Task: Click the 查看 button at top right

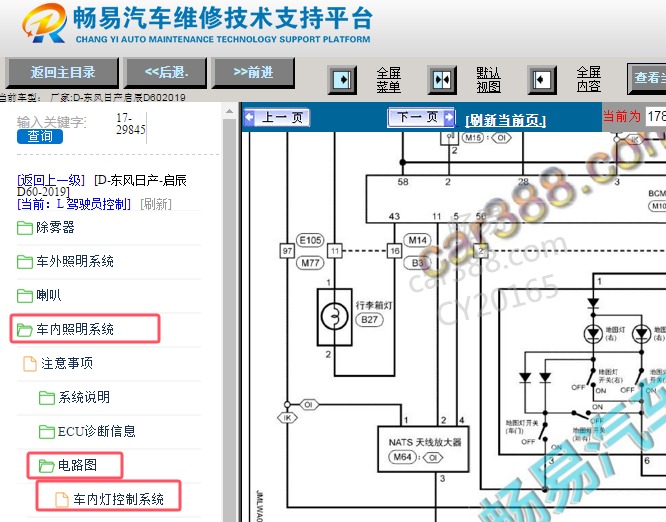Action: point(647,78)
